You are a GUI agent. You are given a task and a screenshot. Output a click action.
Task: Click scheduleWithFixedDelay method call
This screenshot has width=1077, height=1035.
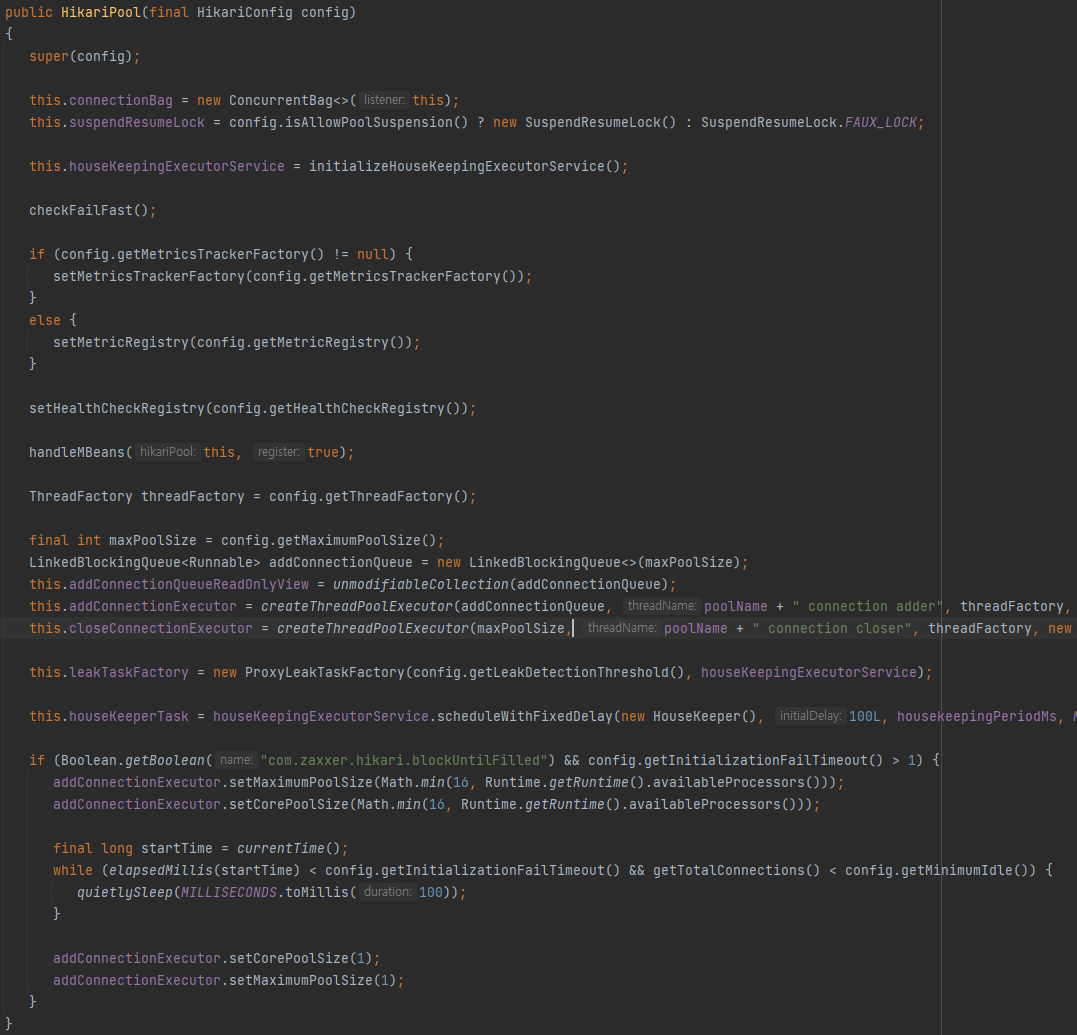[x=524, y=716]
